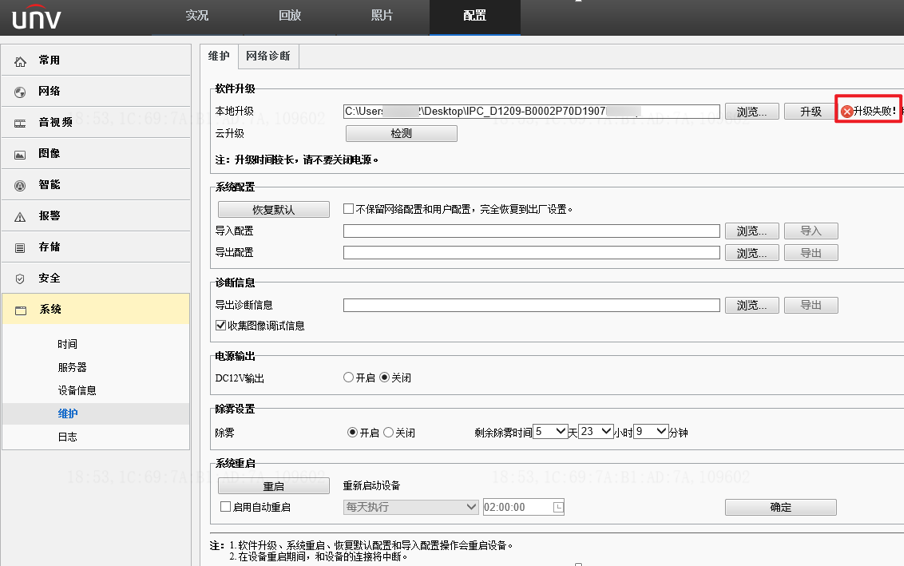904x566 pixels.
Task: Click the picture icon beside 图像
Action: pyautogui.click(x=20, y=154)
